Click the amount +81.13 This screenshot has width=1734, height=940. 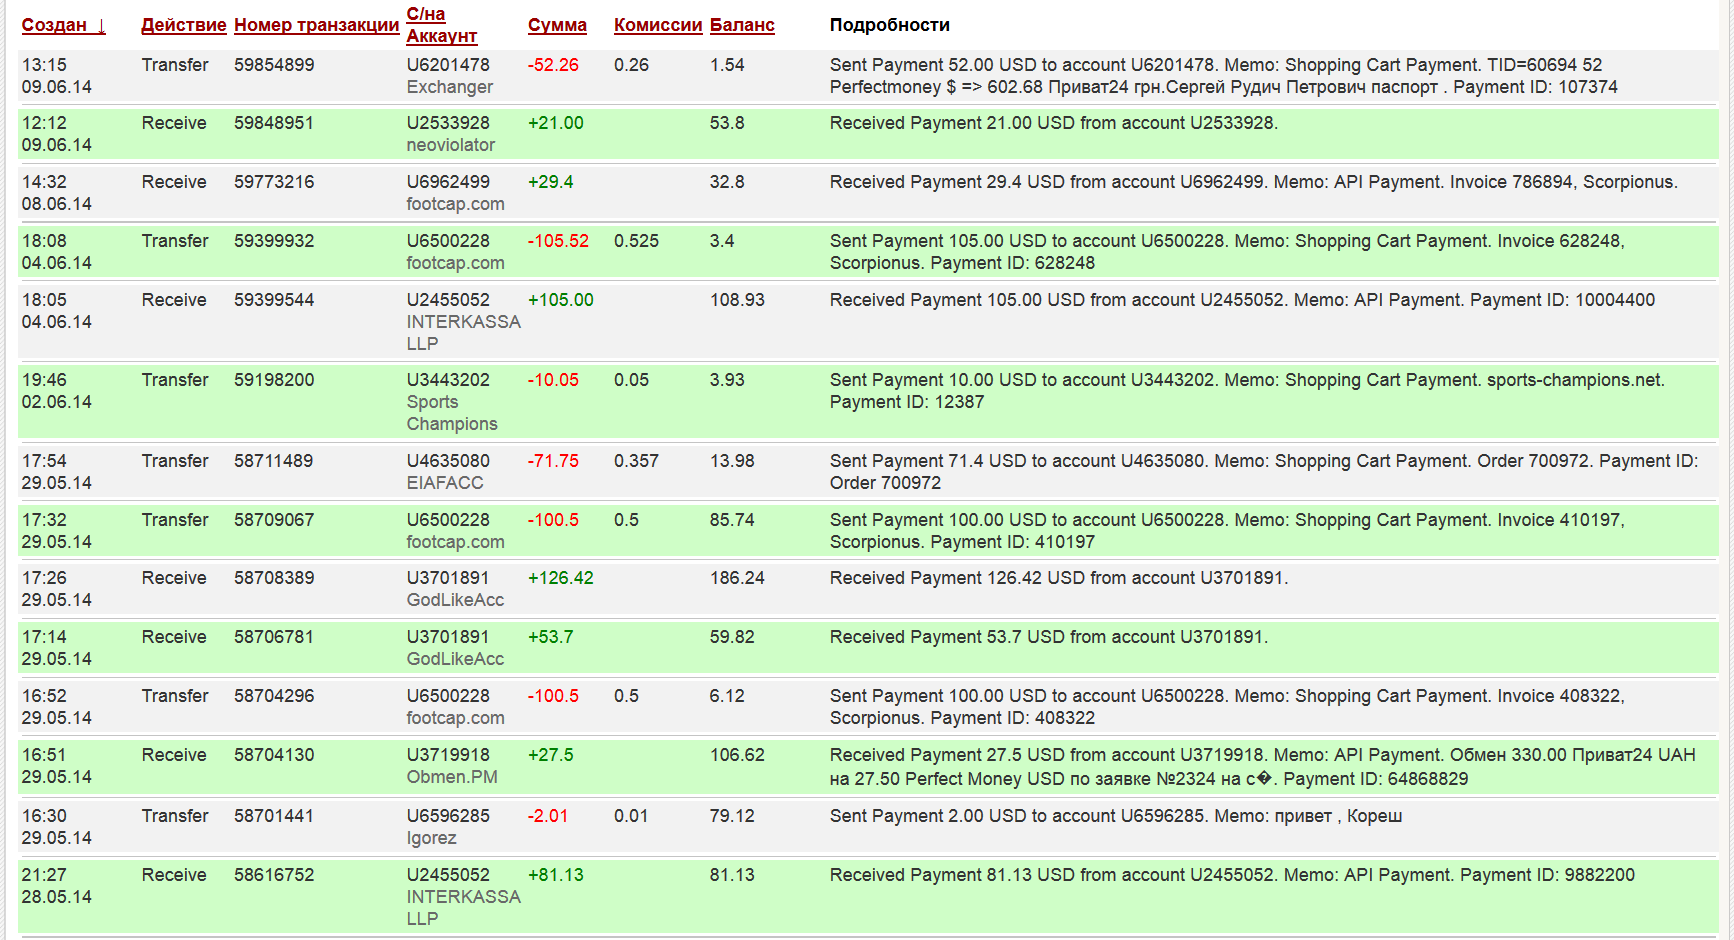[556, 875]
